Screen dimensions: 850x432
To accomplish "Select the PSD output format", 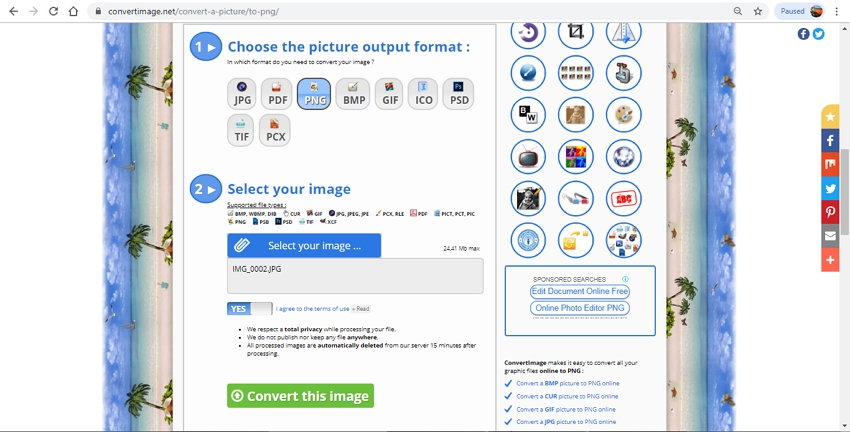I will coord(457,94).
